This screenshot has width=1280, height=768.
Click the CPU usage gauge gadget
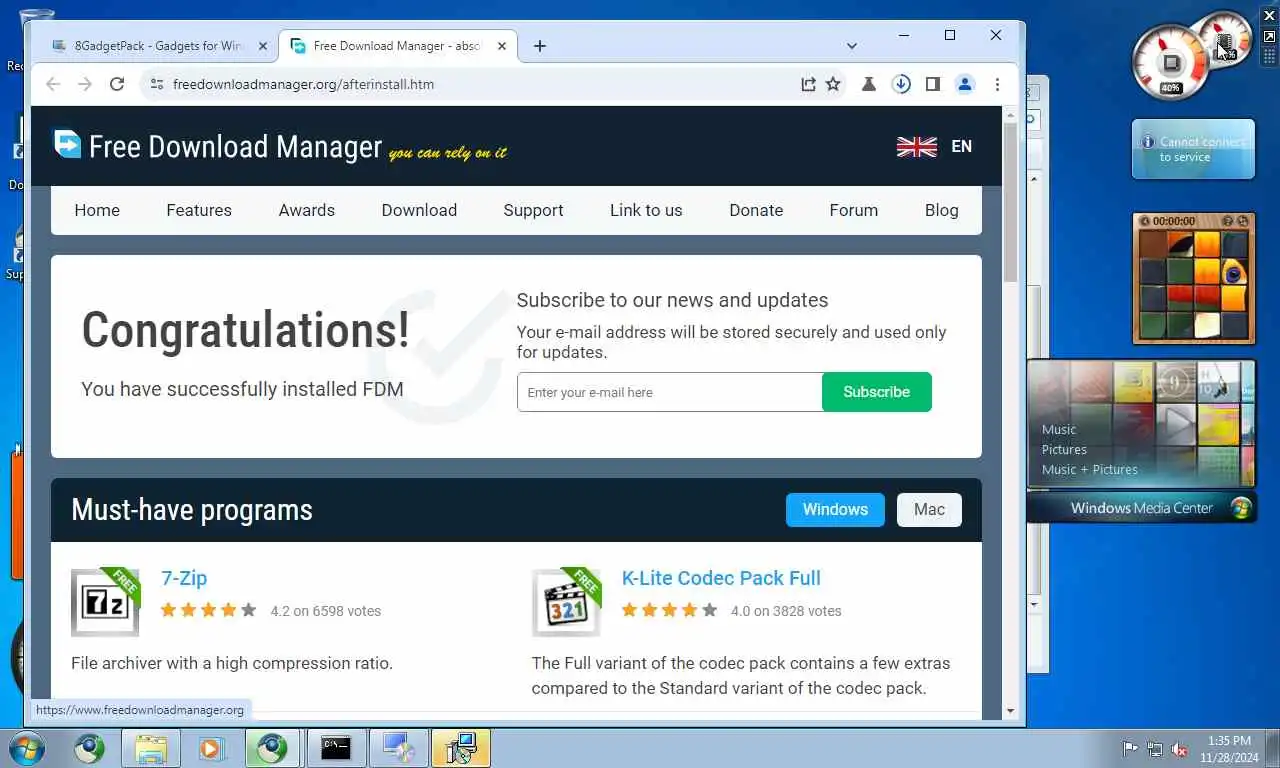pyautogui.click(x=1172, y=62)
